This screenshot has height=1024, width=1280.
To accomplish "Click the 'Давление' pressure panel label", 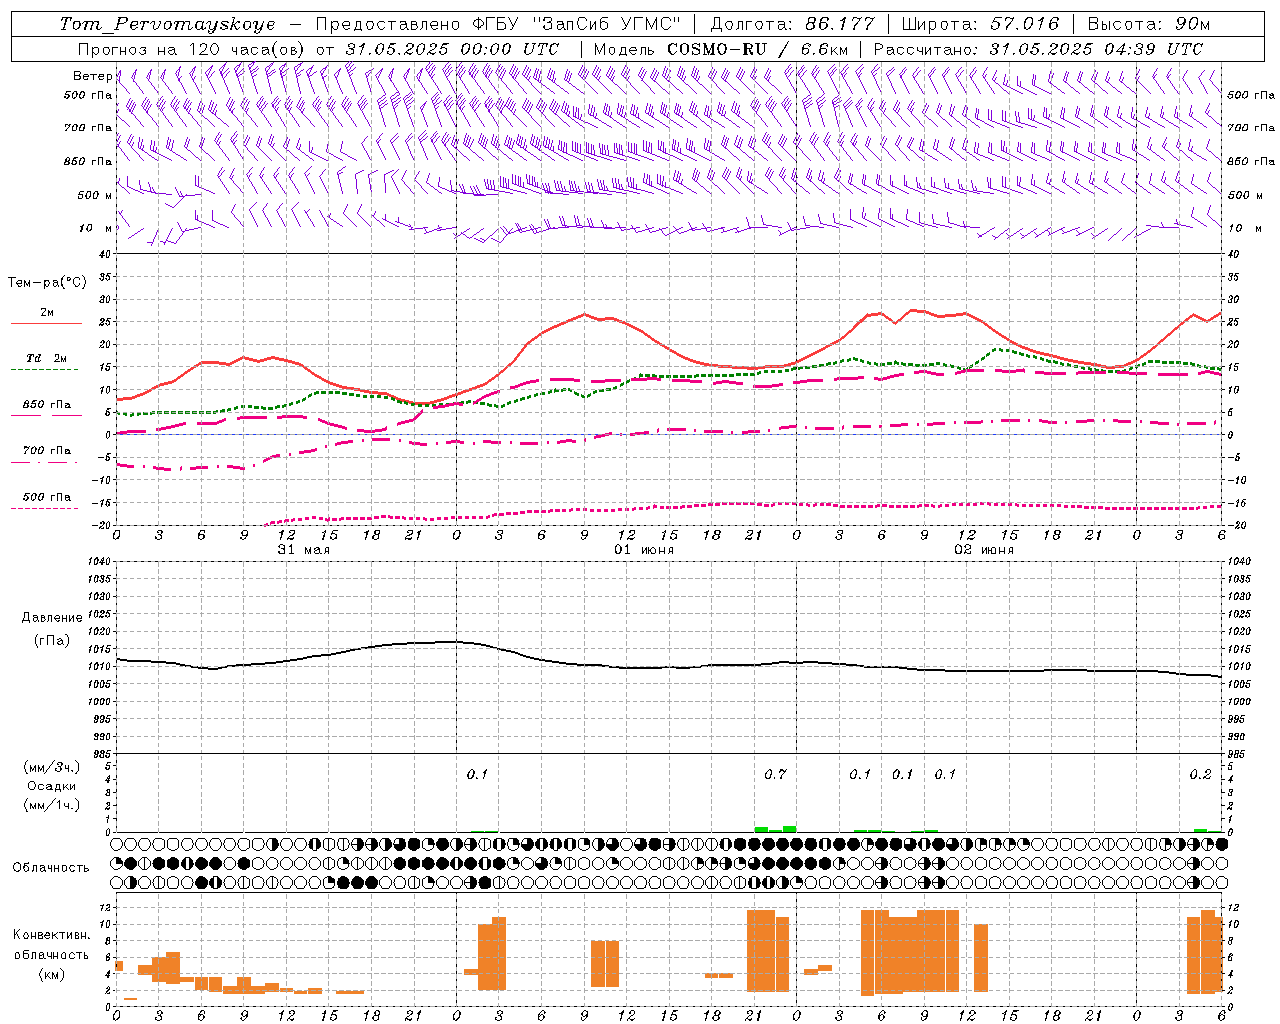I will pos(52,618).
